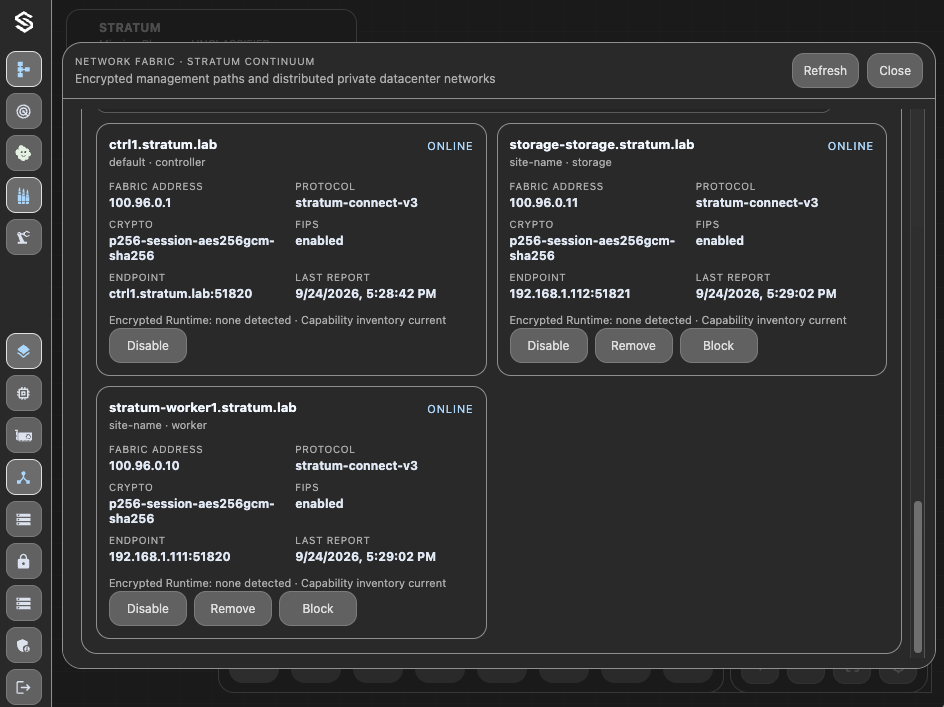
Task: Click ONLINE status on the worker1 card
Action: click(450, 410)
